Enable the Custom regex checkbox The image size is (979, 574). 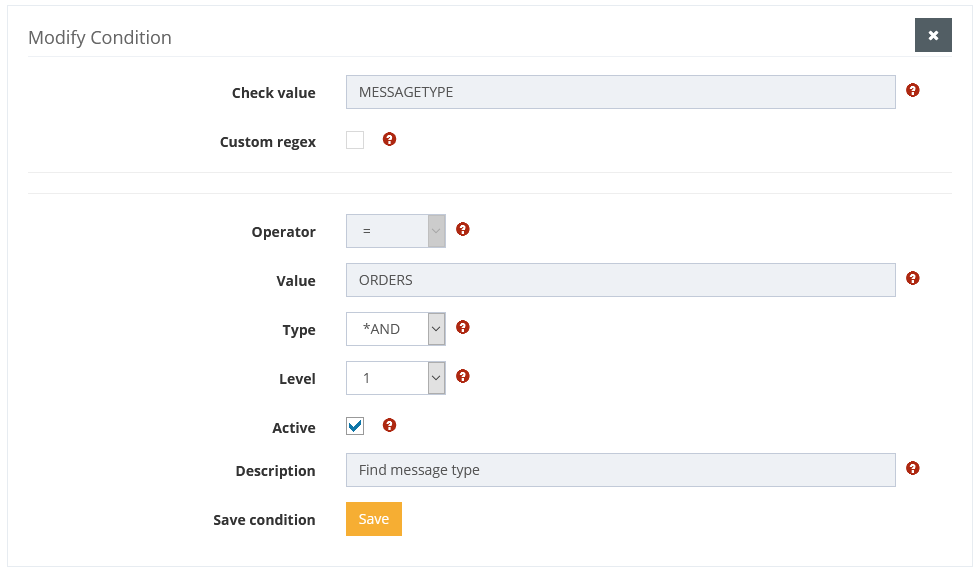[x=355, y=140]
